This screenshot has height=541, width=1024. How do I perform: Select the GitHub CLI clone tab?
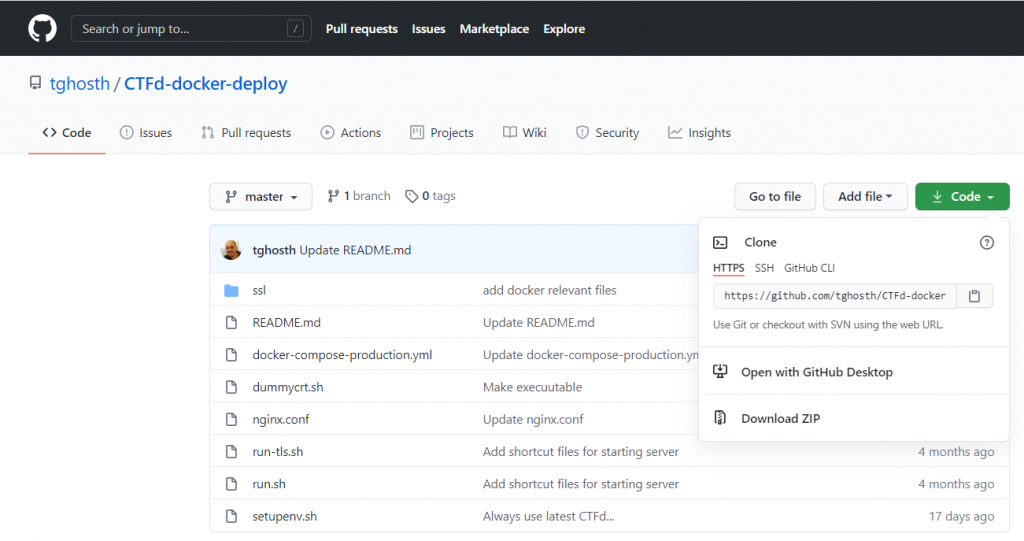[809, 268]
